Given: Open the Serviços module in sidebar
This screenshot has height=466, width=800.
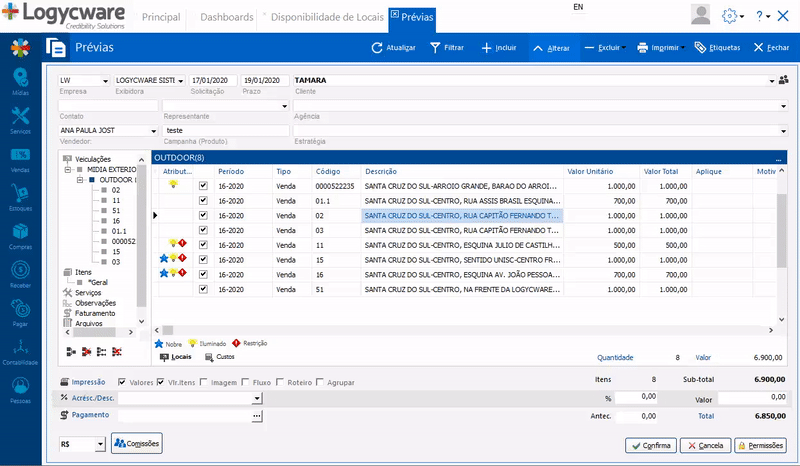Looking at the screenshot, I should coord(20,119).
